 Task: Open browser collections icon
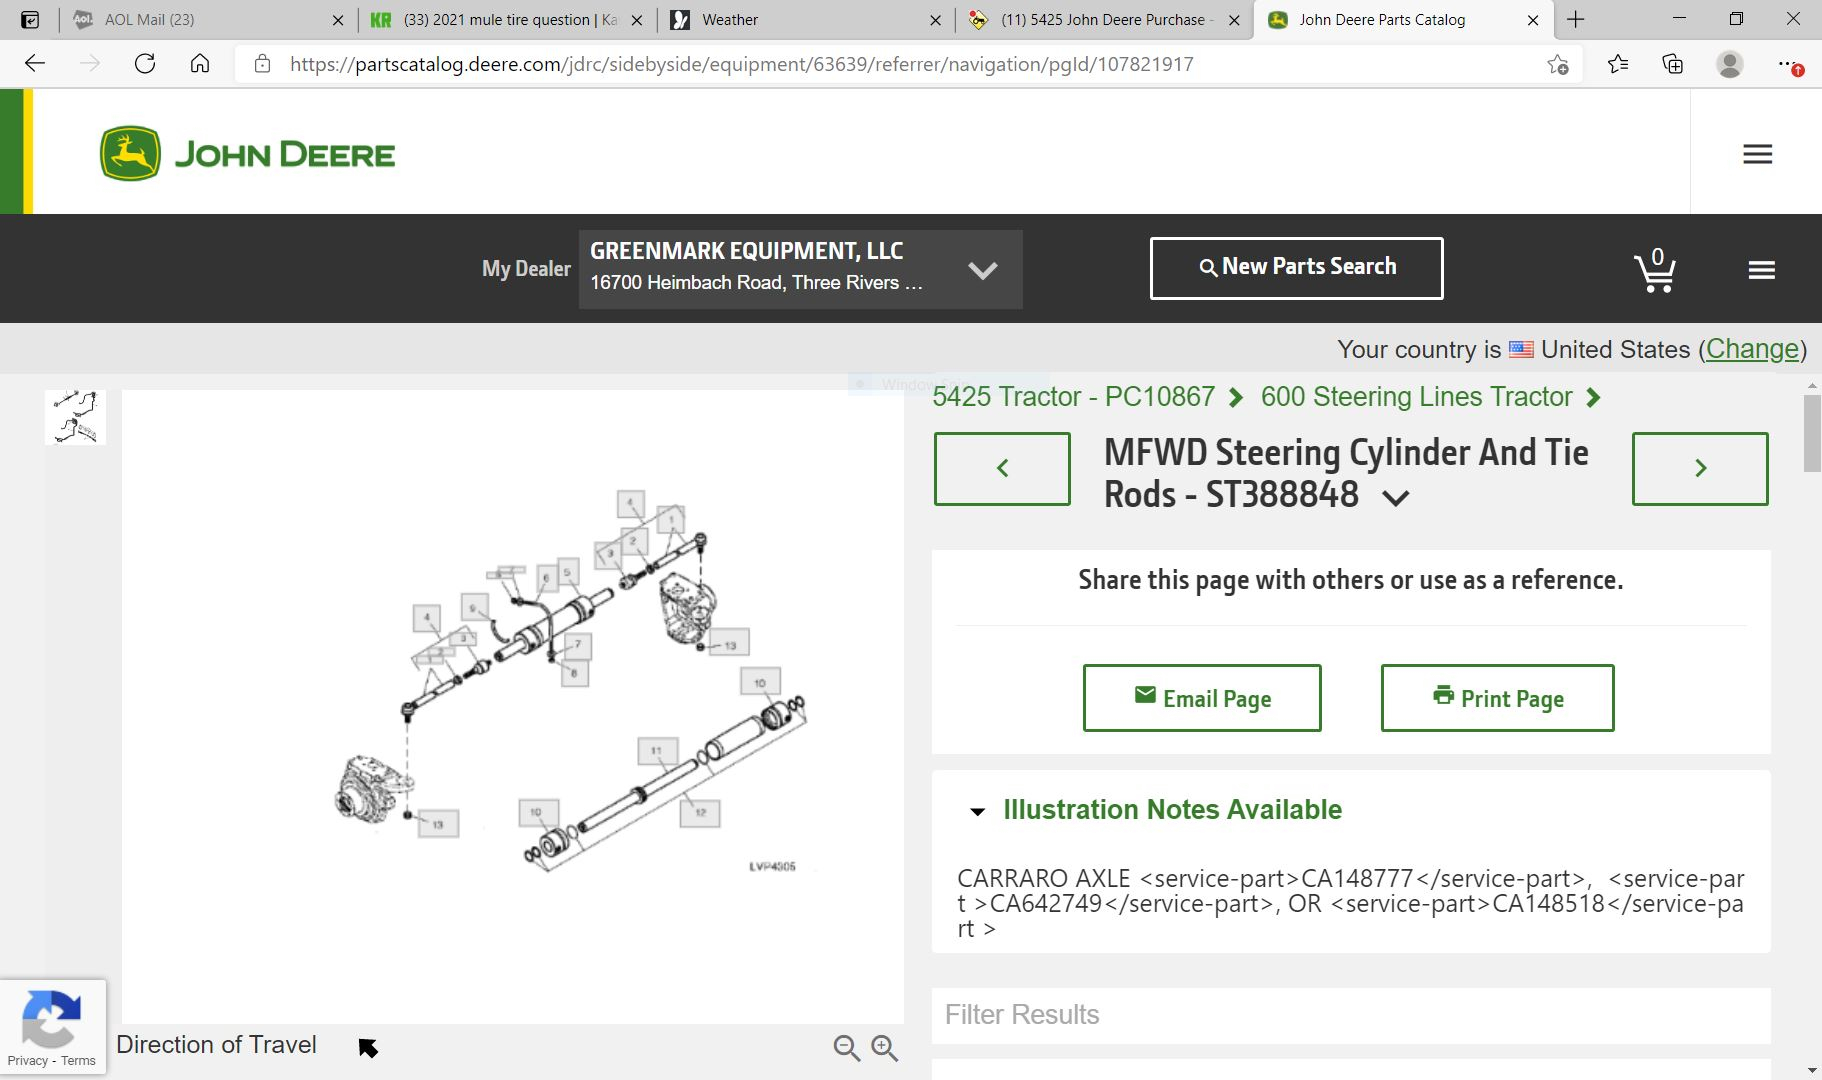coord(1673,65)
